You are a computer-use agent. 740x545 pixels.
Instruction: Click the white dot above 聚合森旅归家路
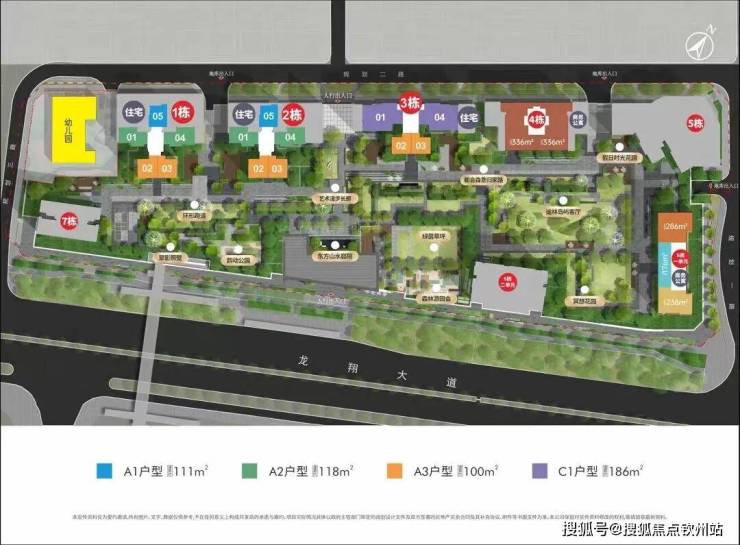pos(483,169)
